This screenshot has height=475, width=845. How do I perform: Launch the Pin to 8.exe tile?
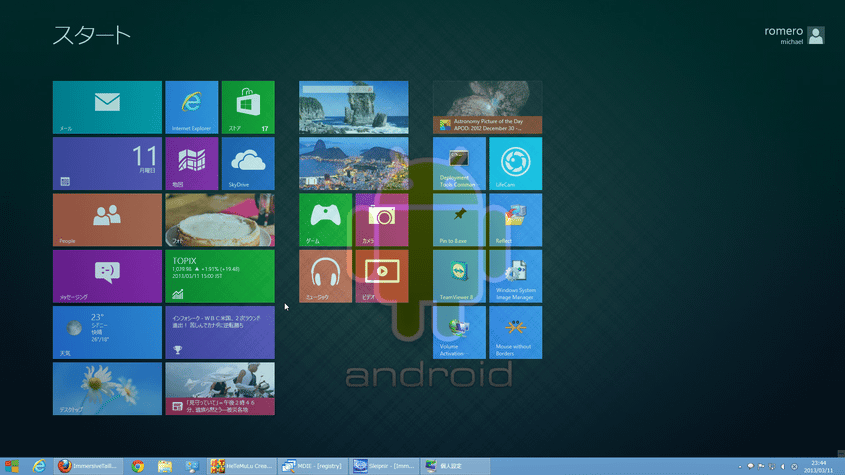tap(459, 220)
